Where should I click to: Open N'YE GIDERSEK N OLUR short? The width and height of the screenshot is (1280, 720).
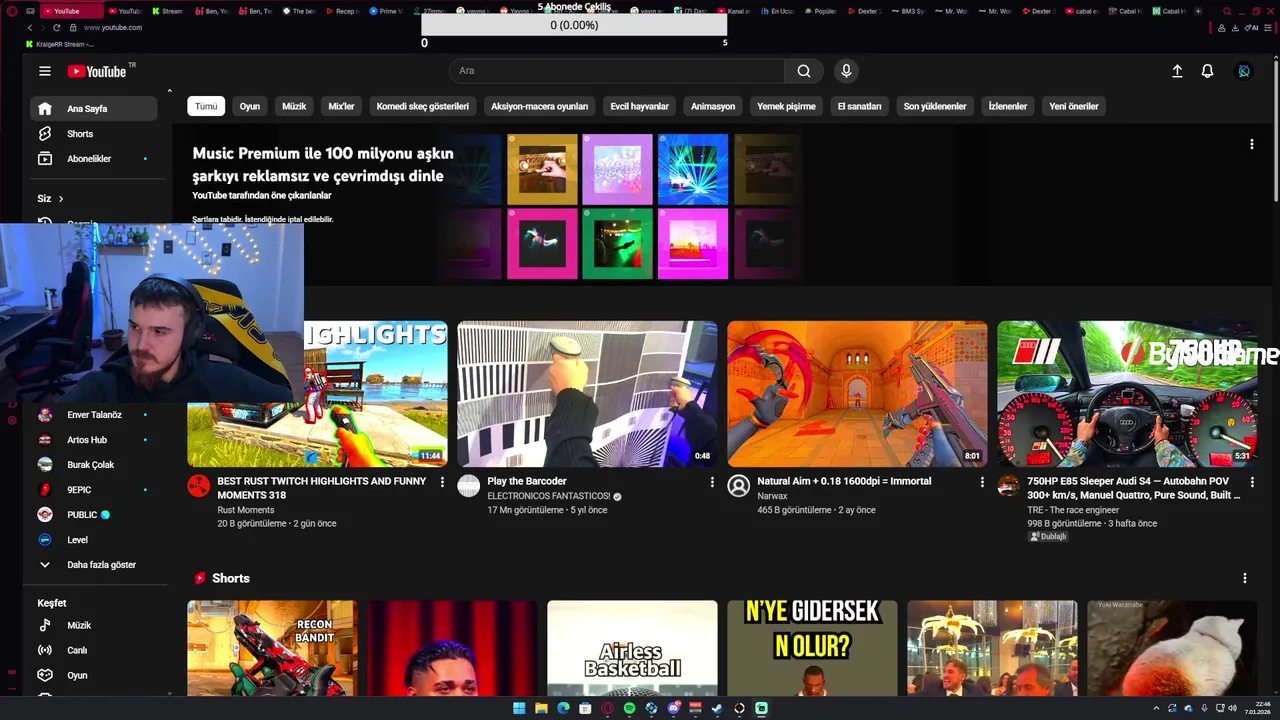(x=812, y=648)
